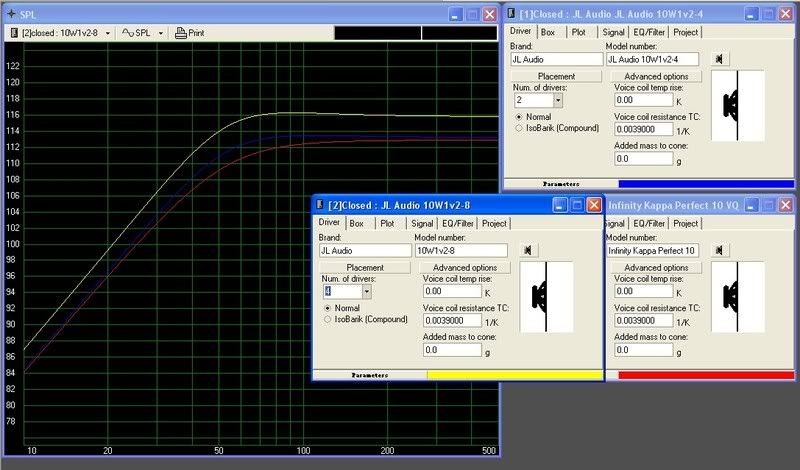Click Voice coil resistance TC field in Infinity Kappa

(x=643, y=320)
